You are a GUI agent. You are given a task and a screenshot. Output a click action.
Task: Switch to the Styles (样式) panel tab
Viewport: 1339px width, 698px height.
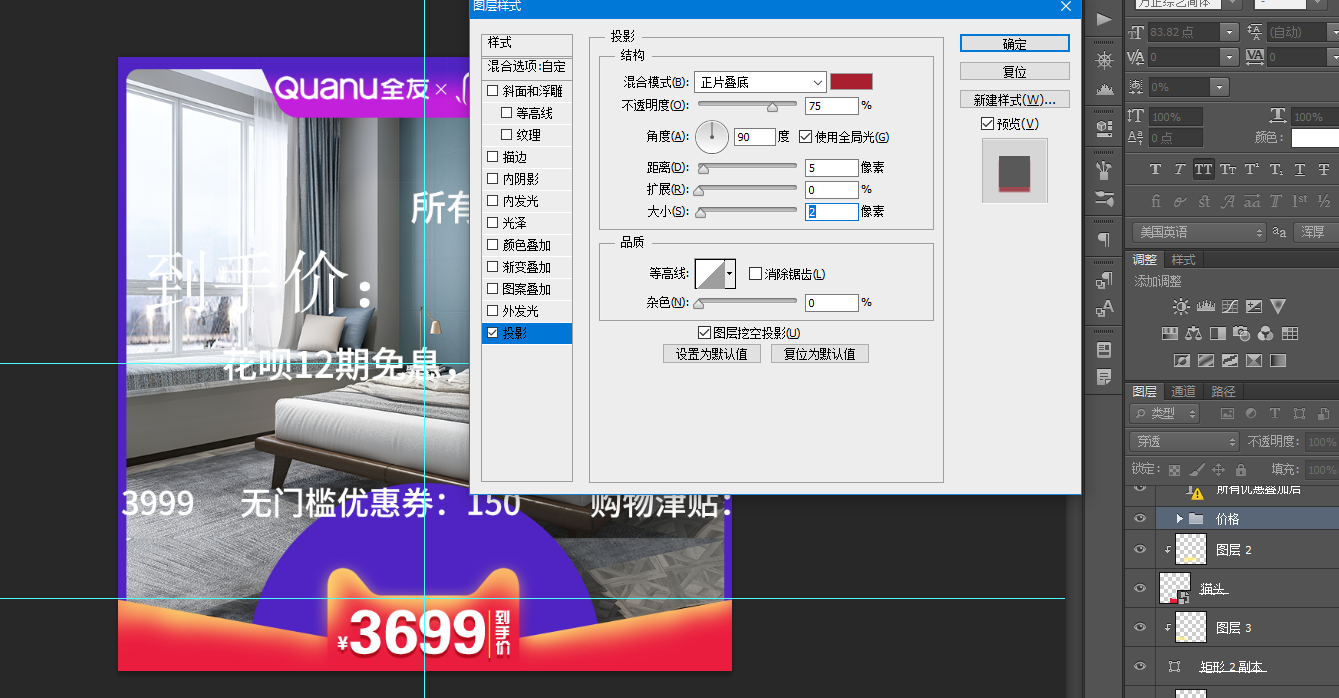1183,260
